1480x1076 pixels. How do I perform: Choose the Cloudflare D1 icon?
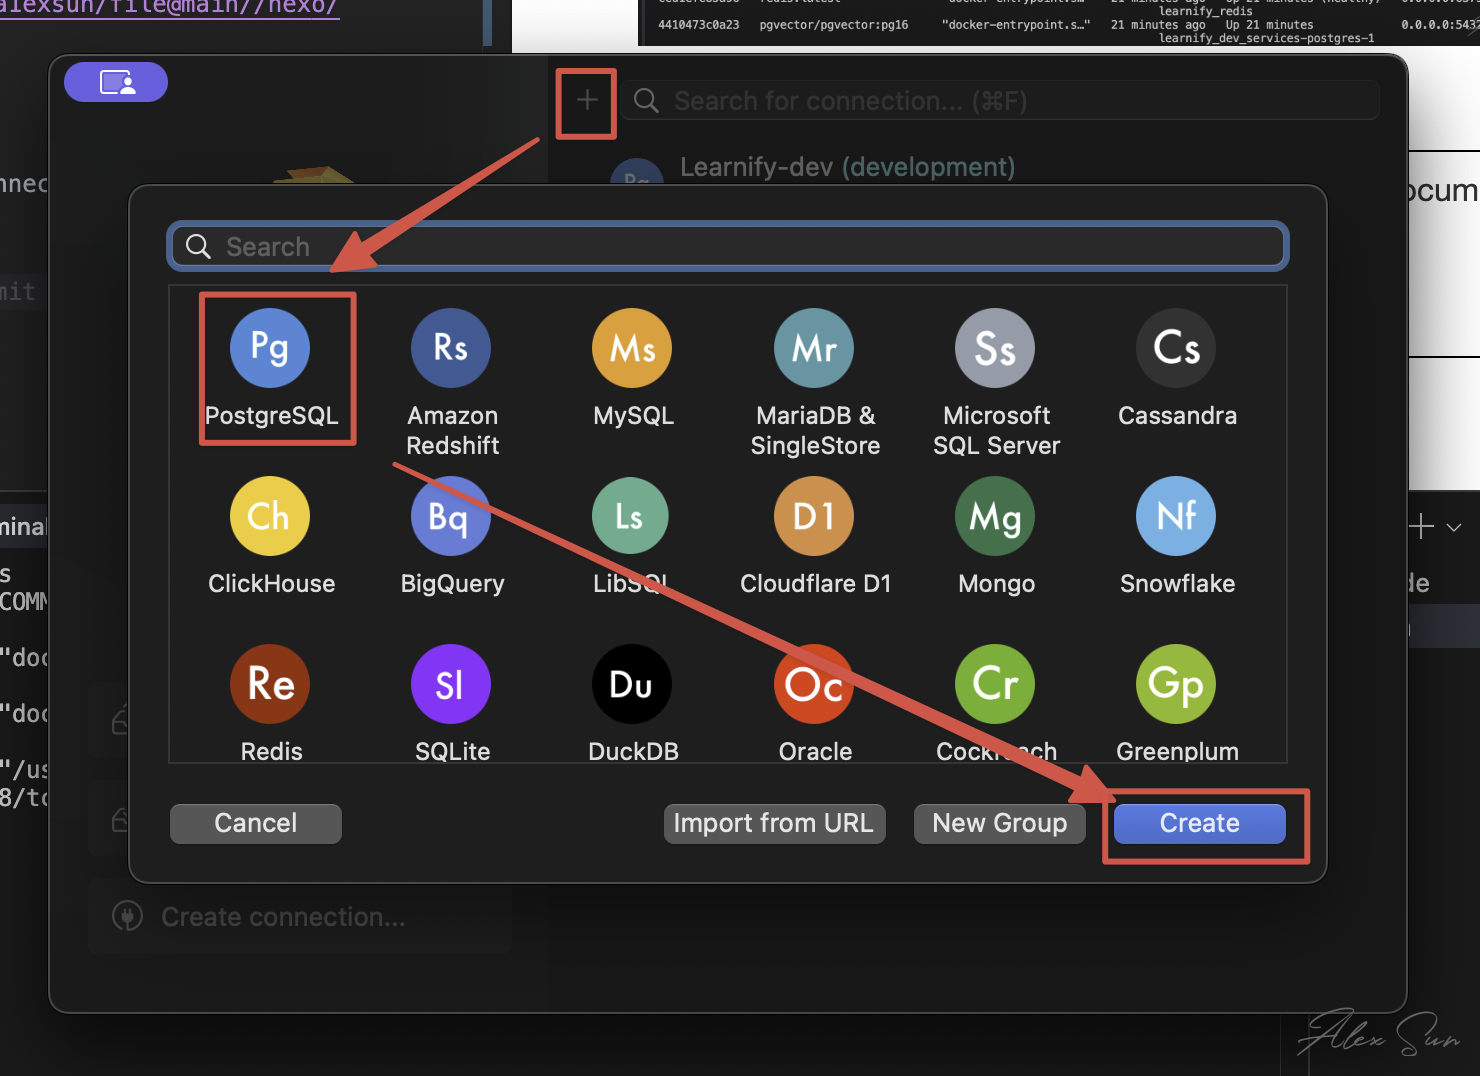pyautogui.click(x=814, y=516)
